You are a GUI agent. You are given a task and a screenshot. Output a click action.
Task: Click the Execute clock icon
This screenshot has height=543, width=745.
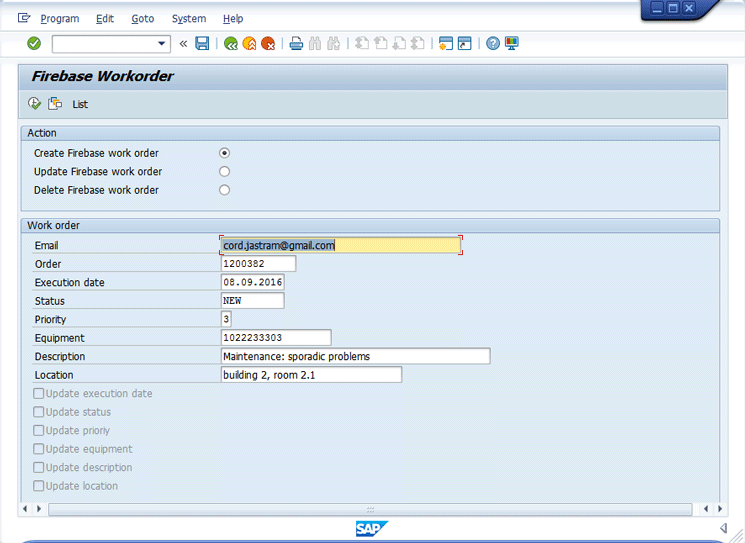point(34,103)
